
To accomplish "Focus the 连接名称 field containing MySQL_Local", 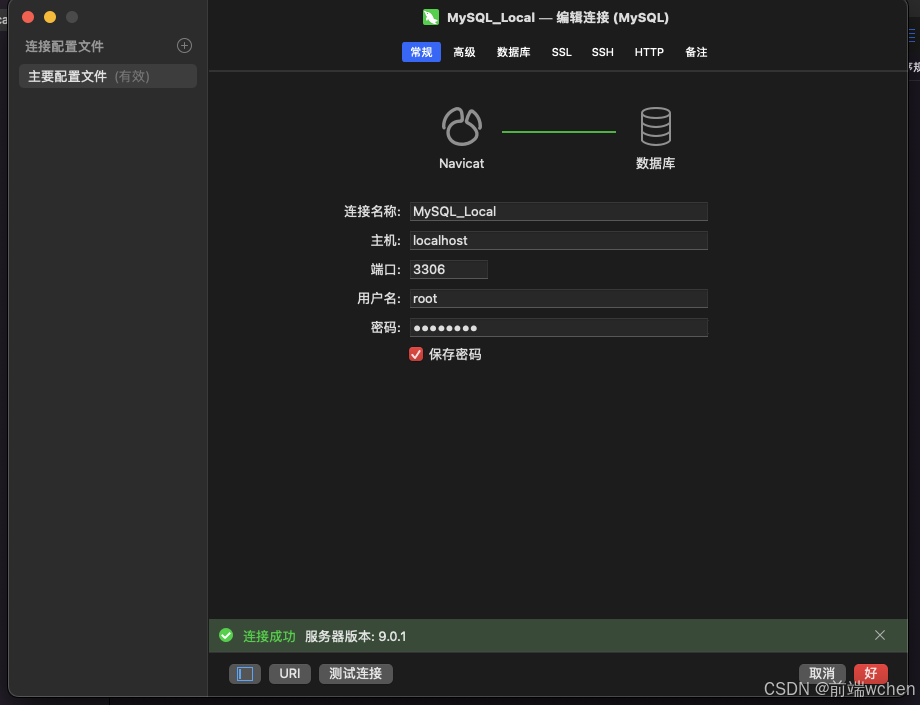I will (559, 212).
